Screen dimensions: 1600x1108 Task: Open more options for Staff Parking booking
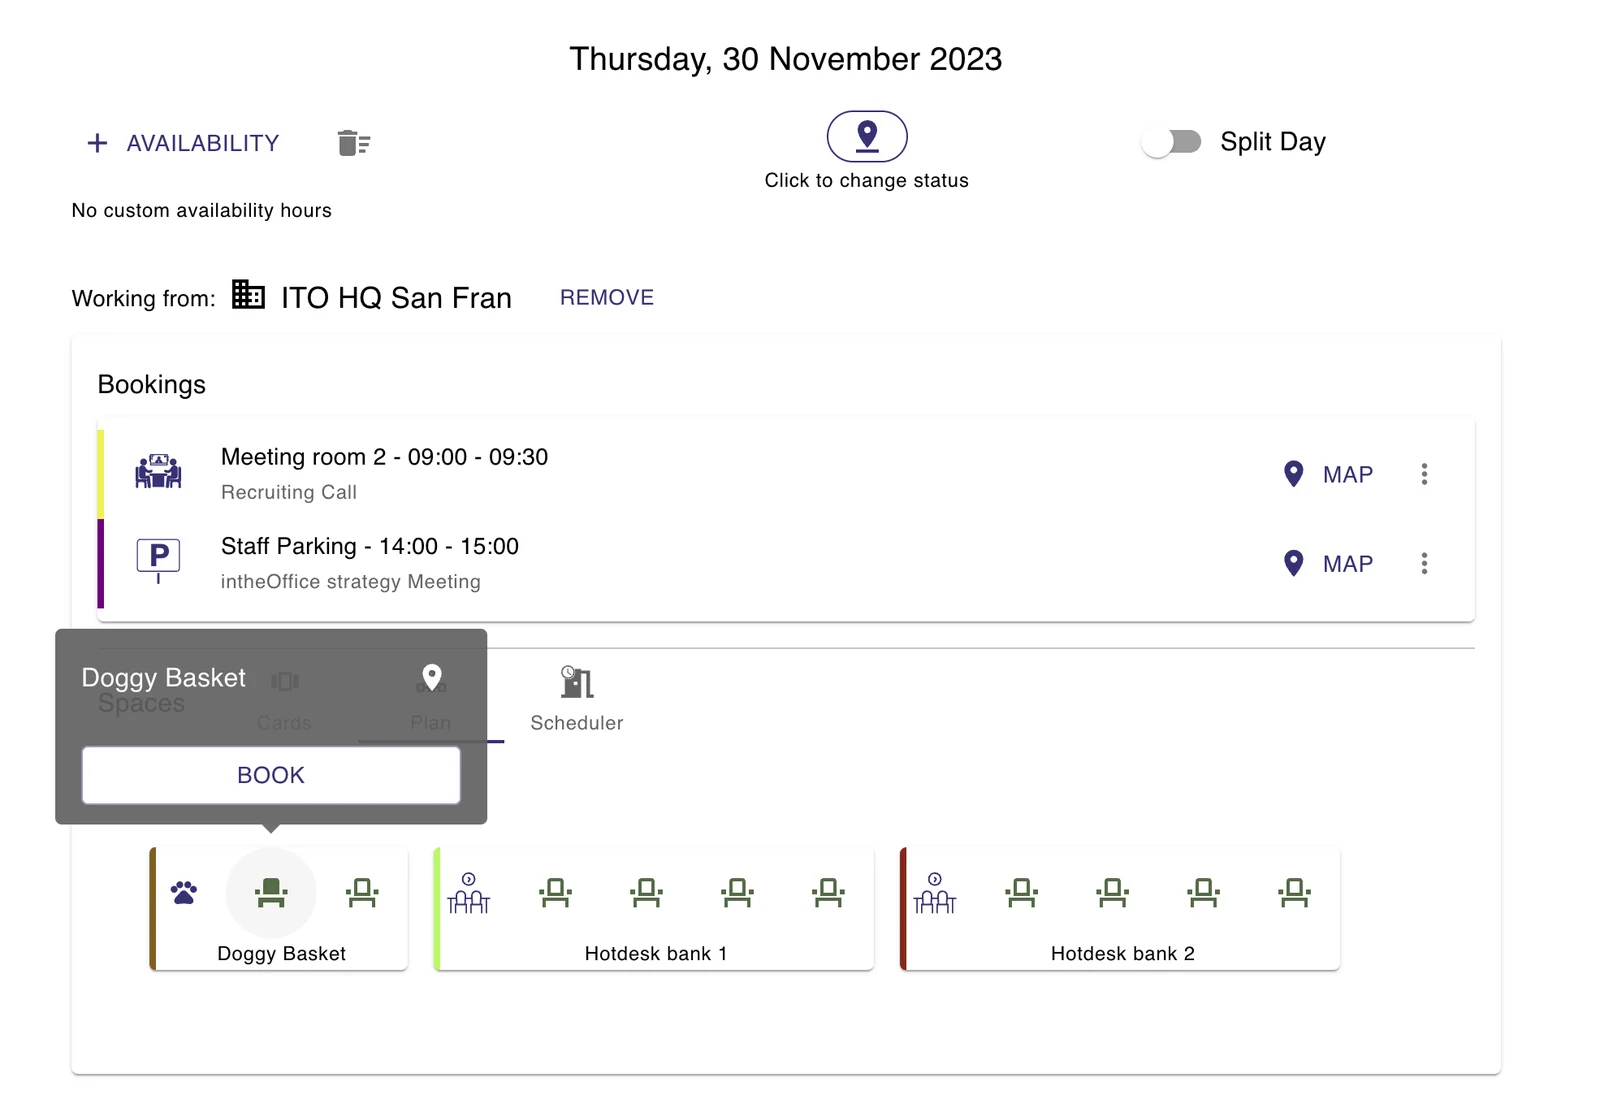pyautogui.click(x=1424, y=564)
